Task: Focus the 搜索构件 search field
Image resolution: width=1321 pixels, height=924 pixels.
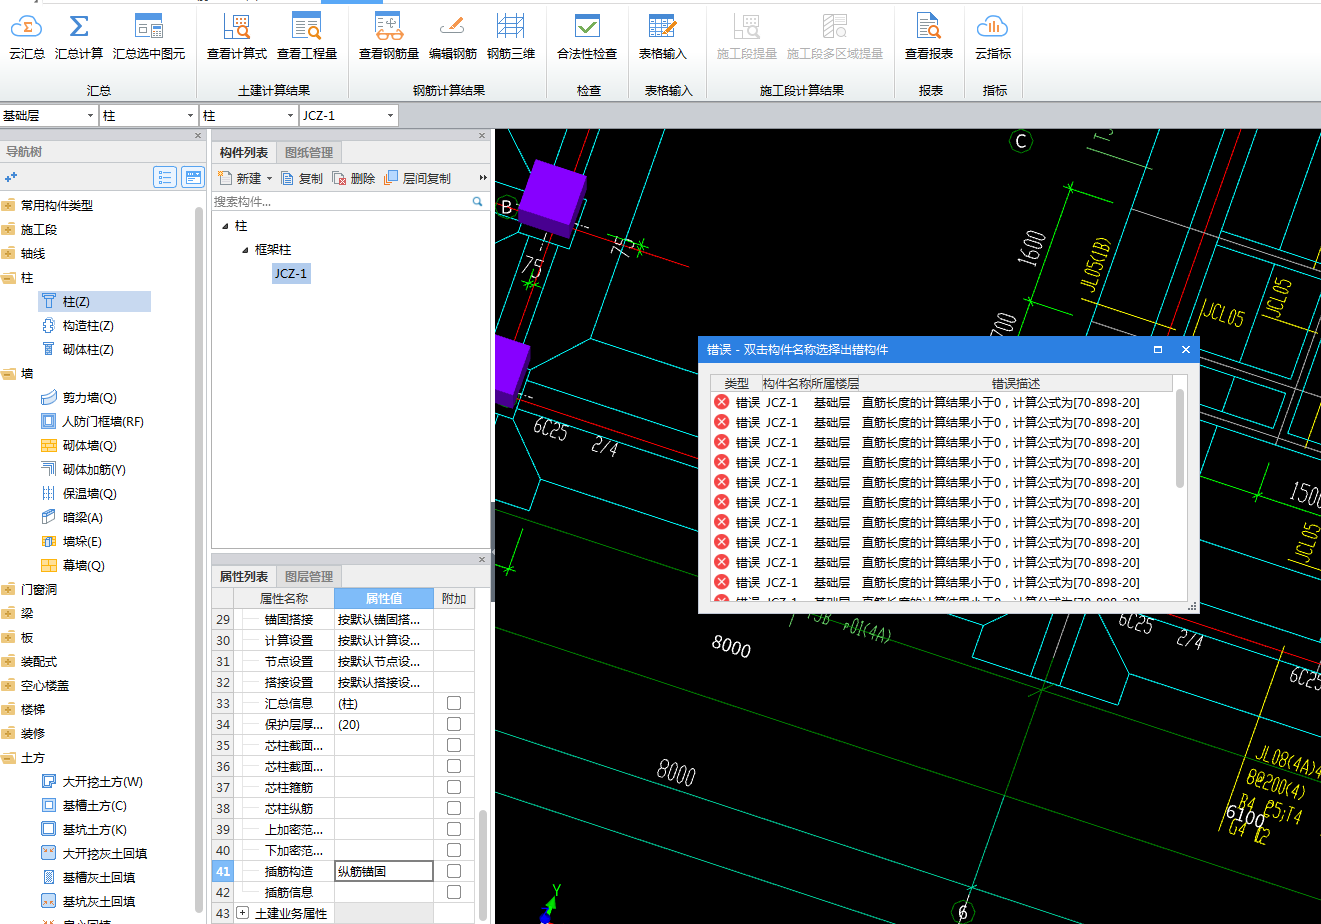Action: (x=341, y=201)
